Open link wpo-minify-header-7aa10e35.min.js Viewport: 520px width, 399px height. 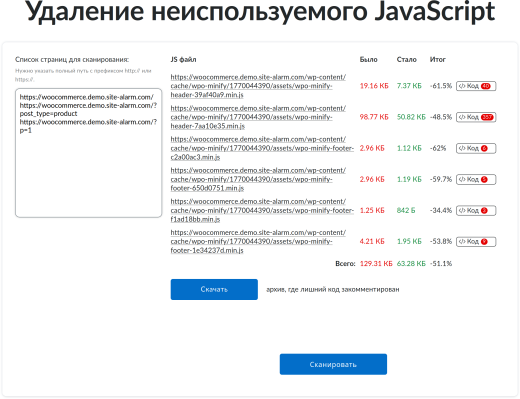coord(258,117)
